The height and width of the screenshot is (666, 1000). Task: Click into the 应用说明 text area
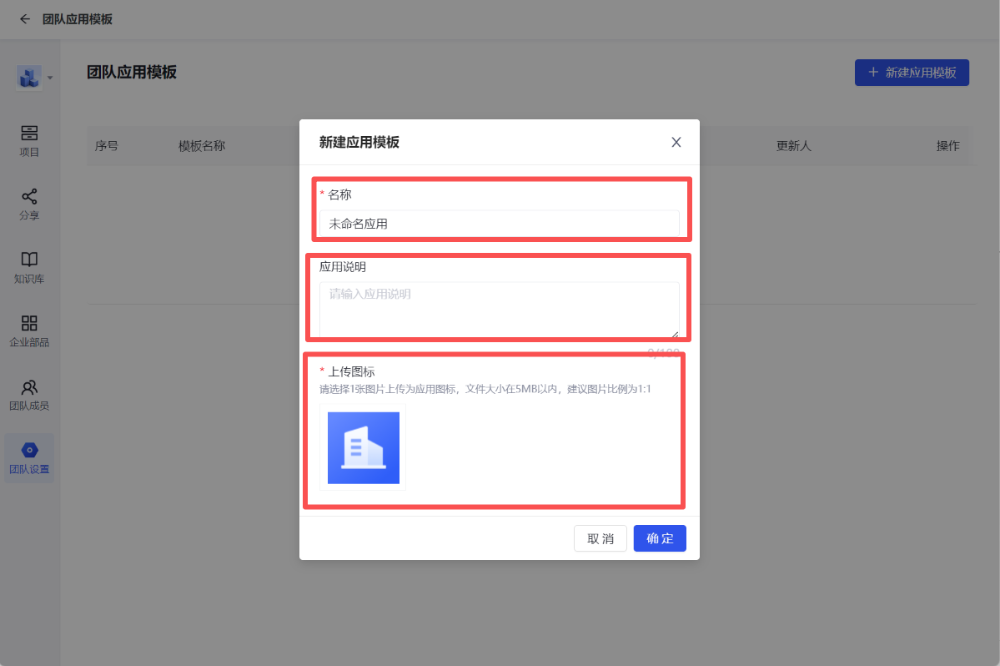click(499, 309)
